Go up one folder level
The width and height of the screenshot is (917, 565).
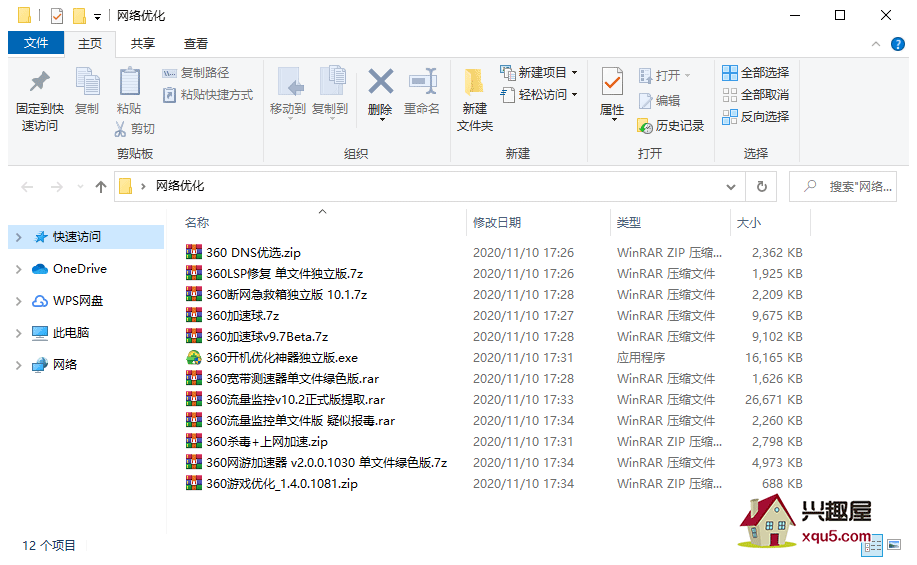(101, 187)
